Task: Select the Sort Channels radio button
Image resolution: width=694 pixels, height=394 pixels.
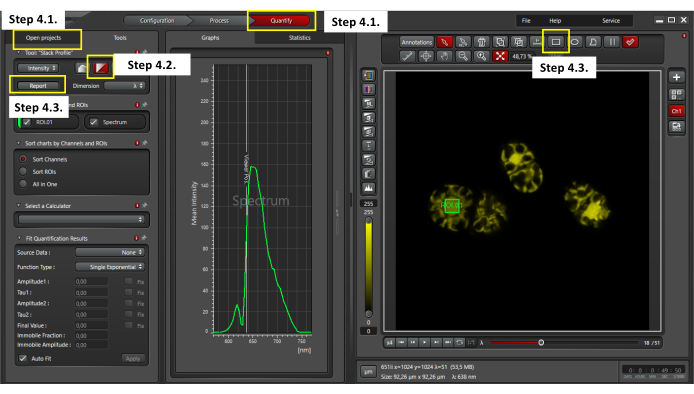Action: 23,159
